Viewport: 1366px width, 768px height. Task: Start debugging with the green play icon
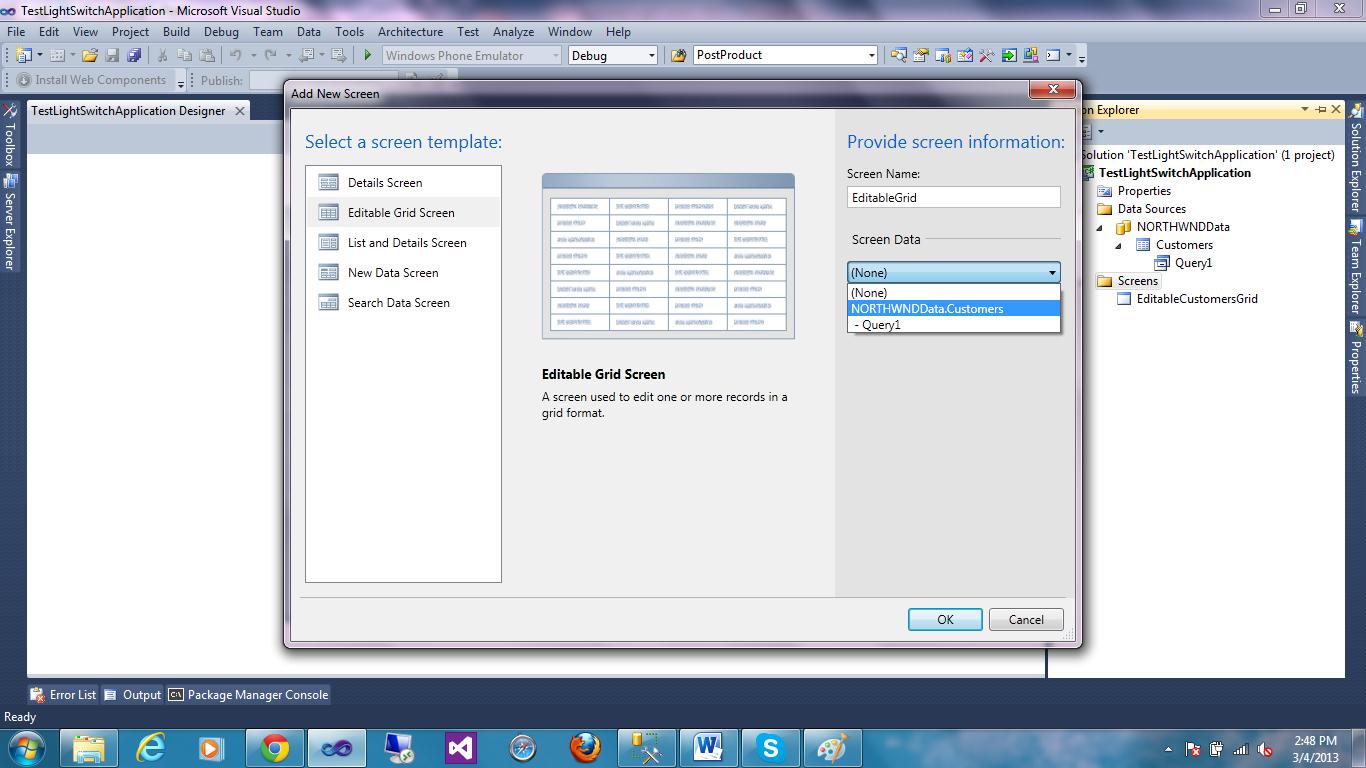(368, 55)
